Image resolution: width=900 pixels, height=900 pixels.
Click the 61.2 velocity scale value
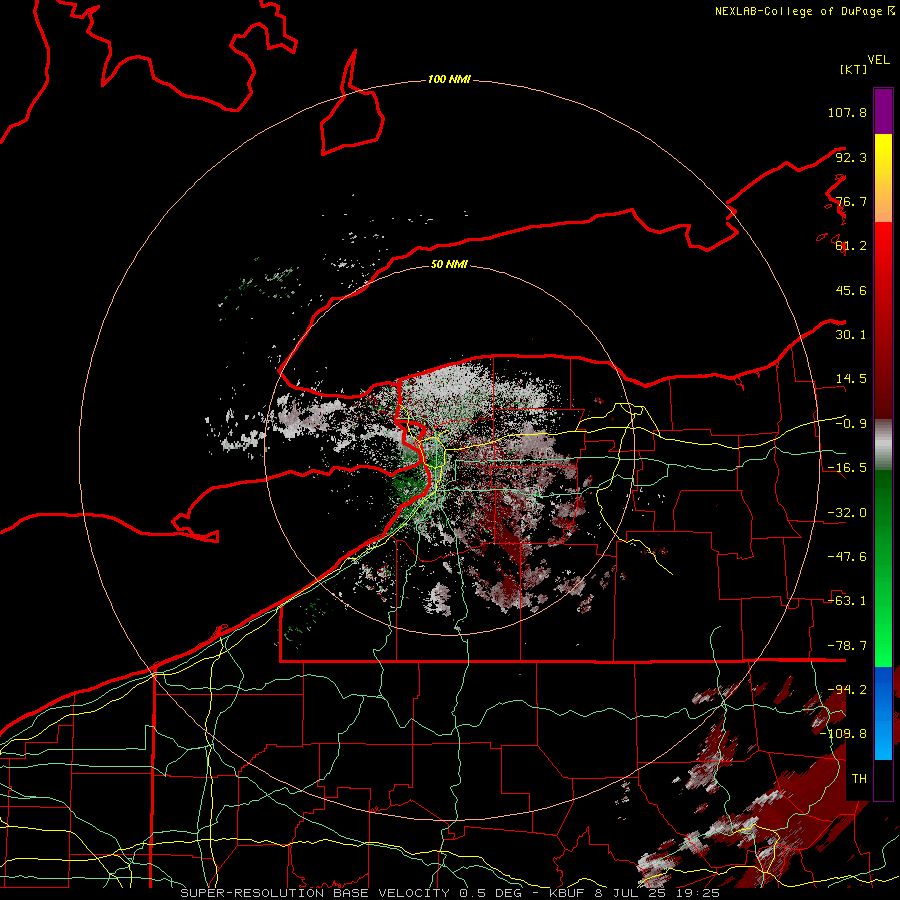click(851, 246)
